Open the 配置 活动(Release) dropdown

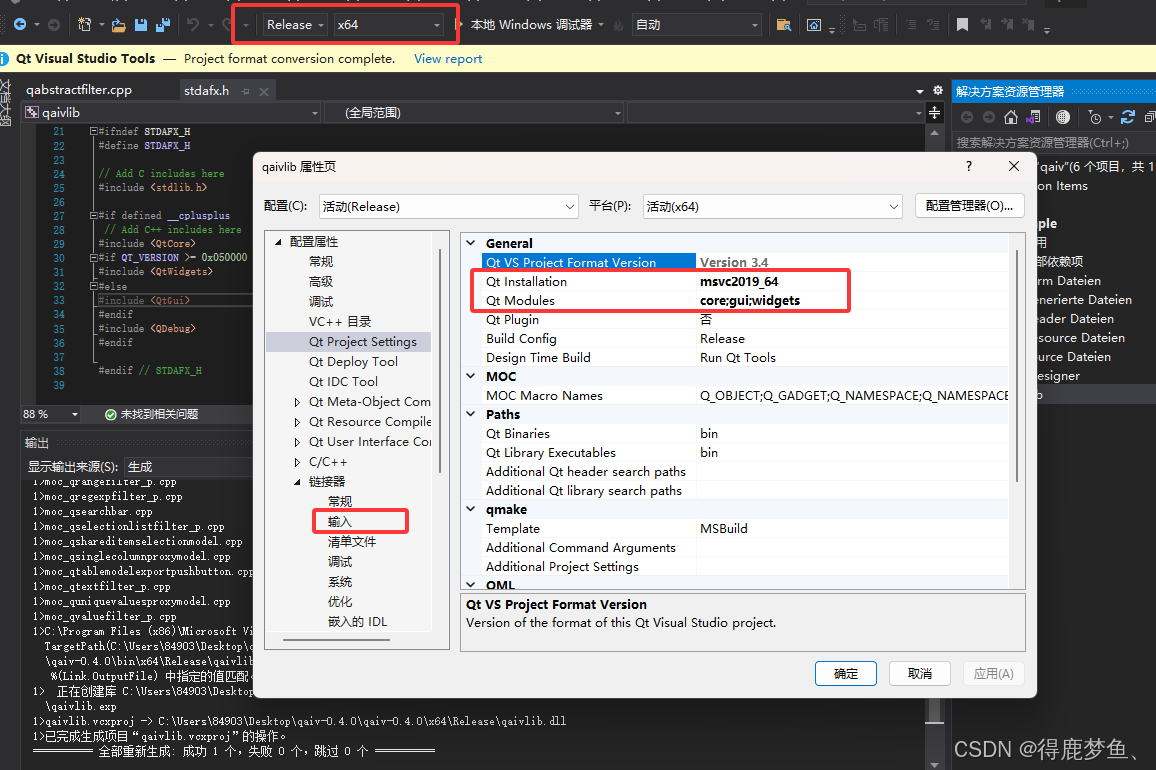(x=448, y=207)
